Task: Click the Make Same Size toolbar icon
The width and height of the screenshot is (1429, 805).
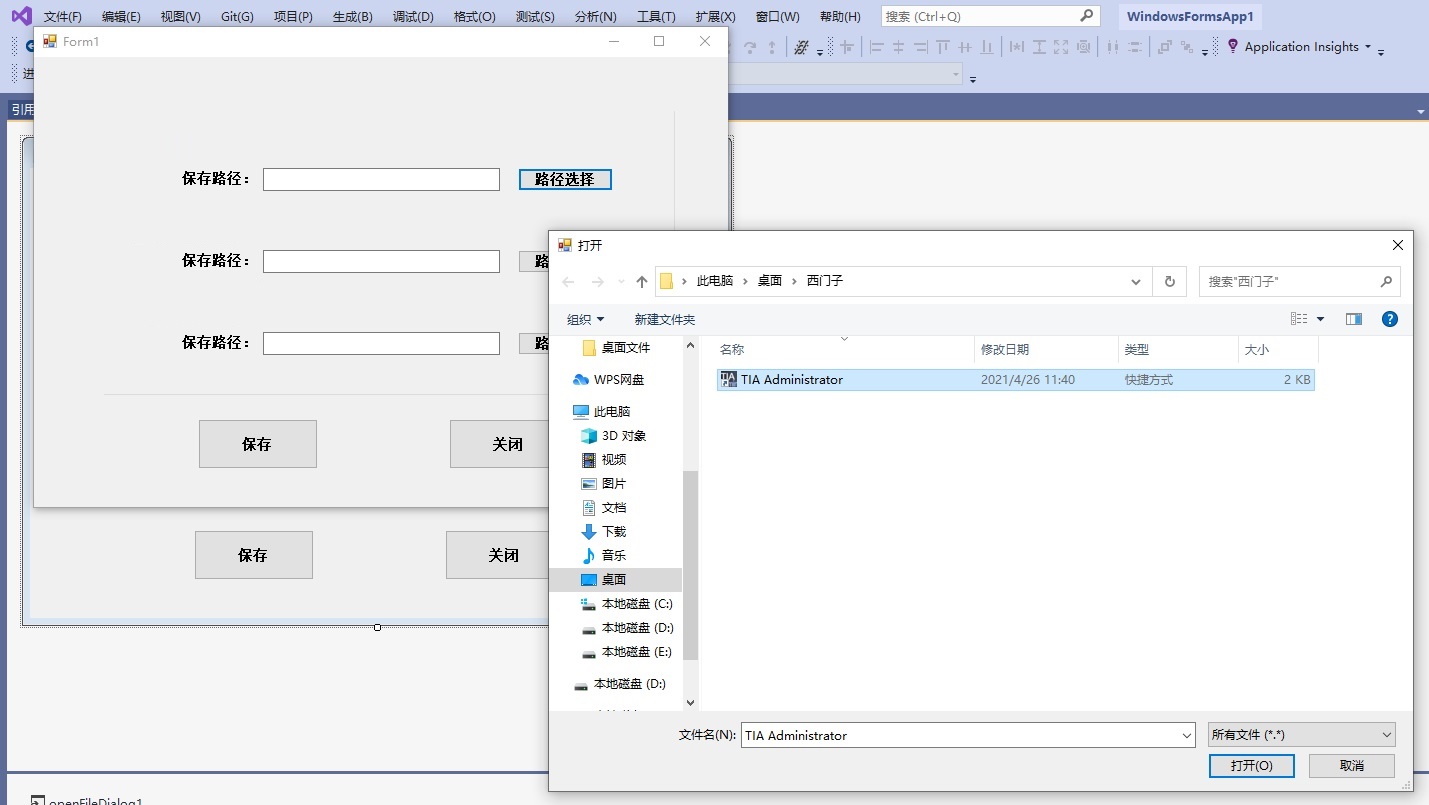Action: (1061, 46)
